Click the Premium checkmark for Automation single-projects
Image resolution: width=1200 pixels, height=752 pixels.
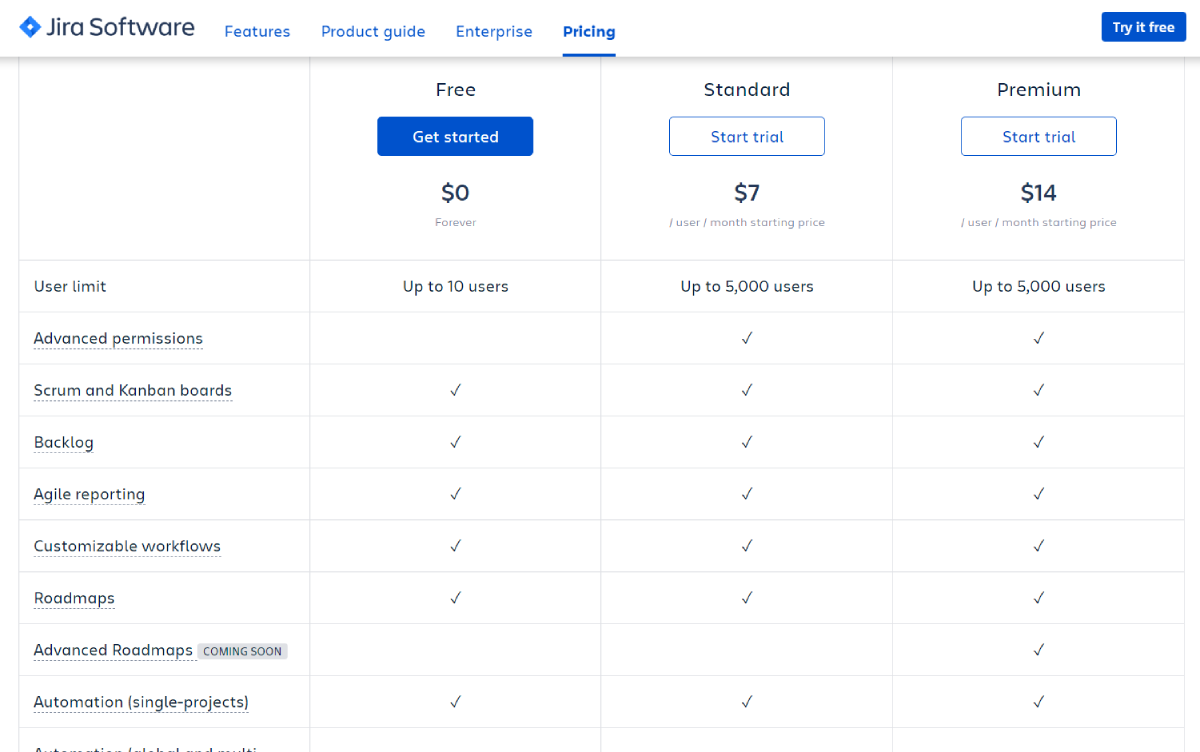(1039, 701)
